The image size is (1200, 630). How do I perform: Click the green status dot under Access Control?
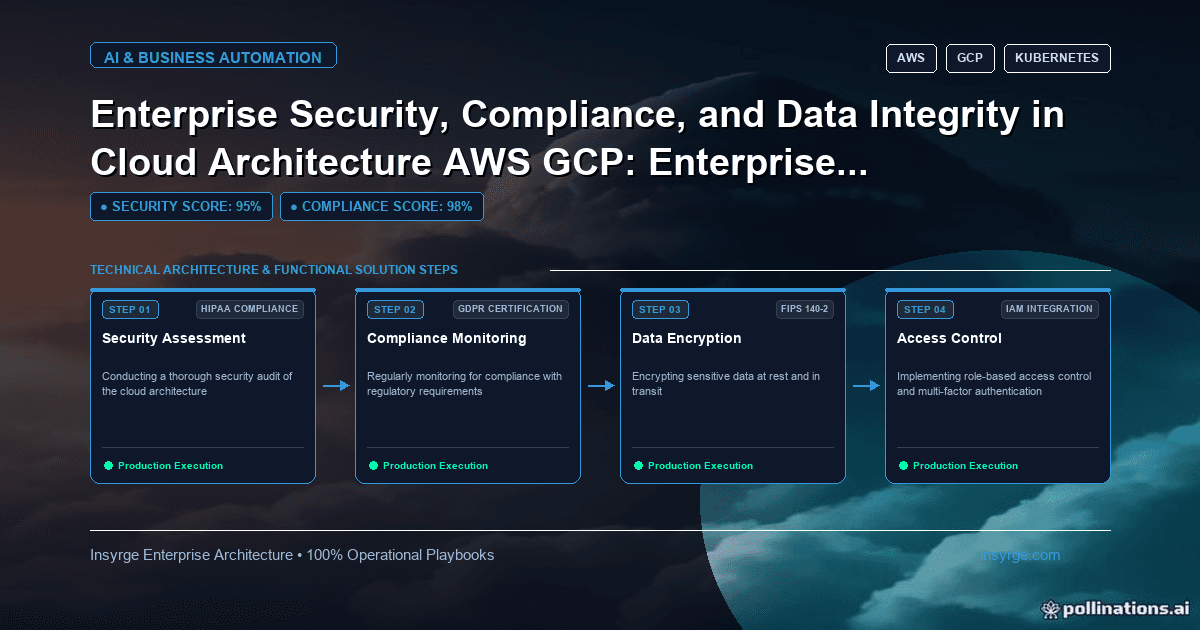(903, 465)
